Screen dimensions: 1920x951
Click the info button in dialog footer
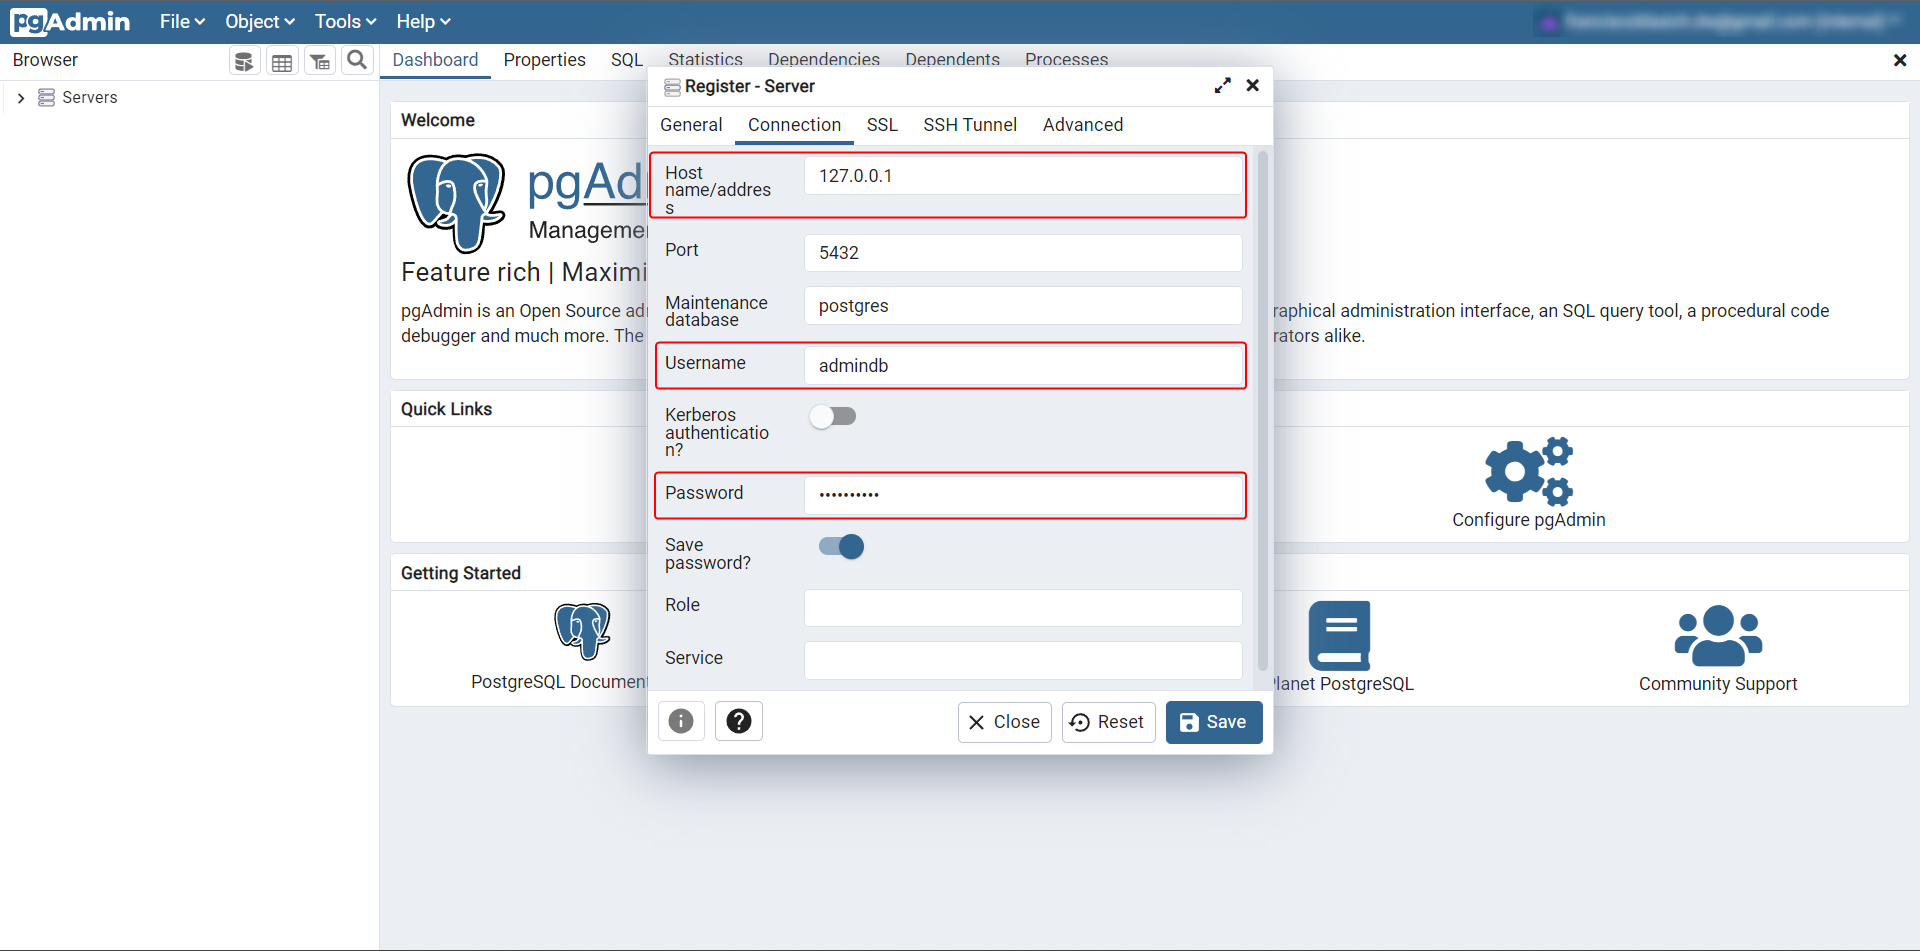click(x=681, y=721)
